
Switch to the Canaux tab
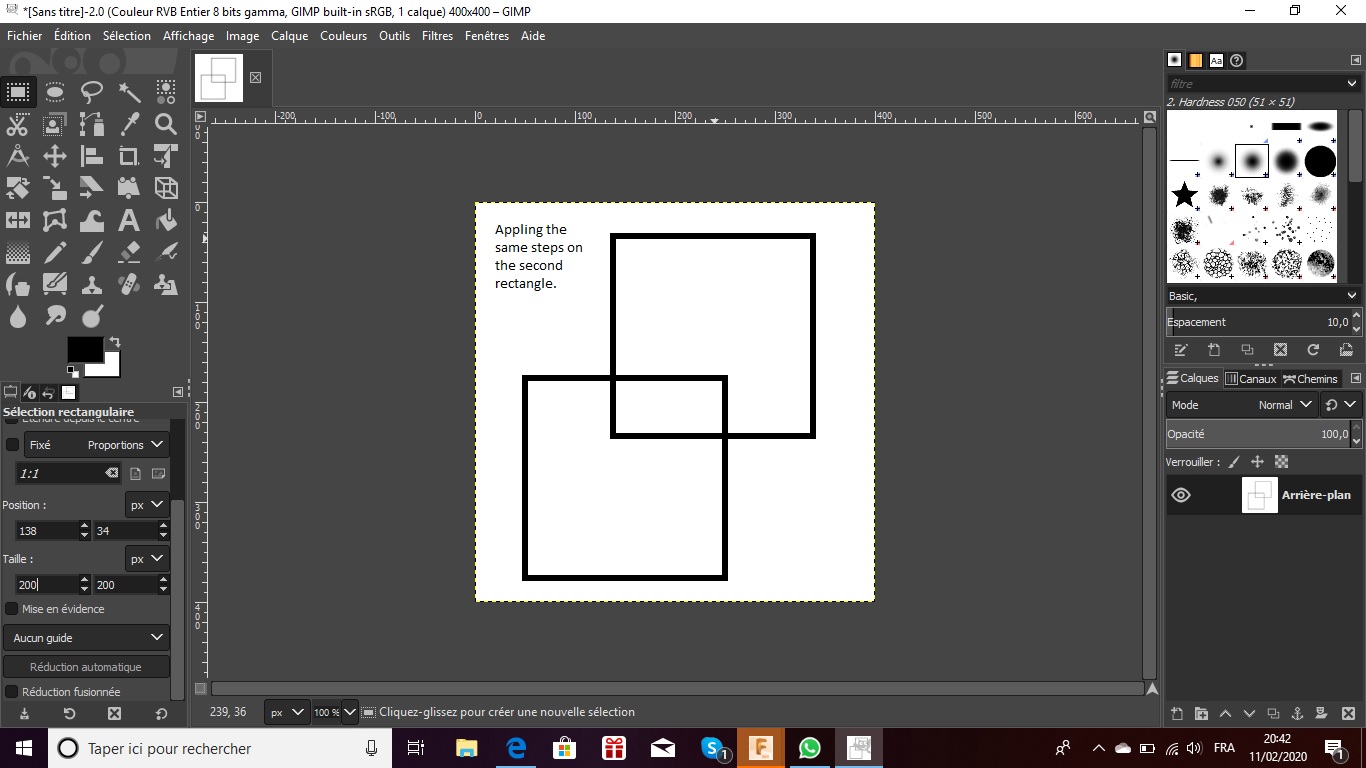point(1251,379)
